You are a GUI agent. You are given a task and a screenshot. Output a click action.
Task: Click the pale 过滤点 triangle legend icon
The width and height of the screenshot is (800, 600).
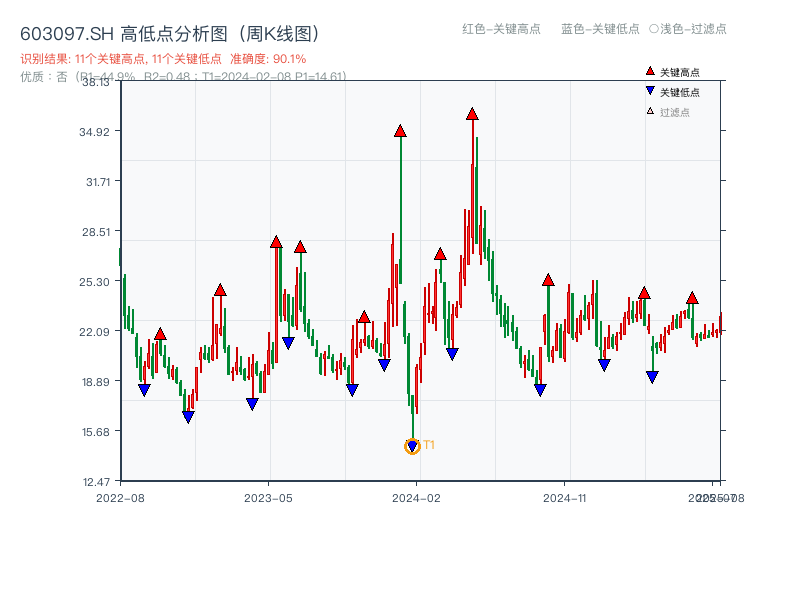click(649, 110)
